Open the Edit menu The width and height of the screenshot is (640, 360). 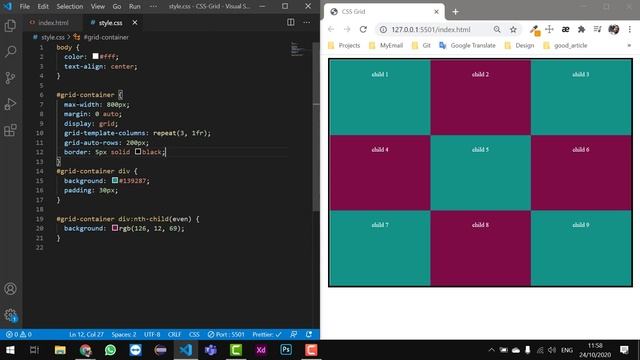pos(43,7)
